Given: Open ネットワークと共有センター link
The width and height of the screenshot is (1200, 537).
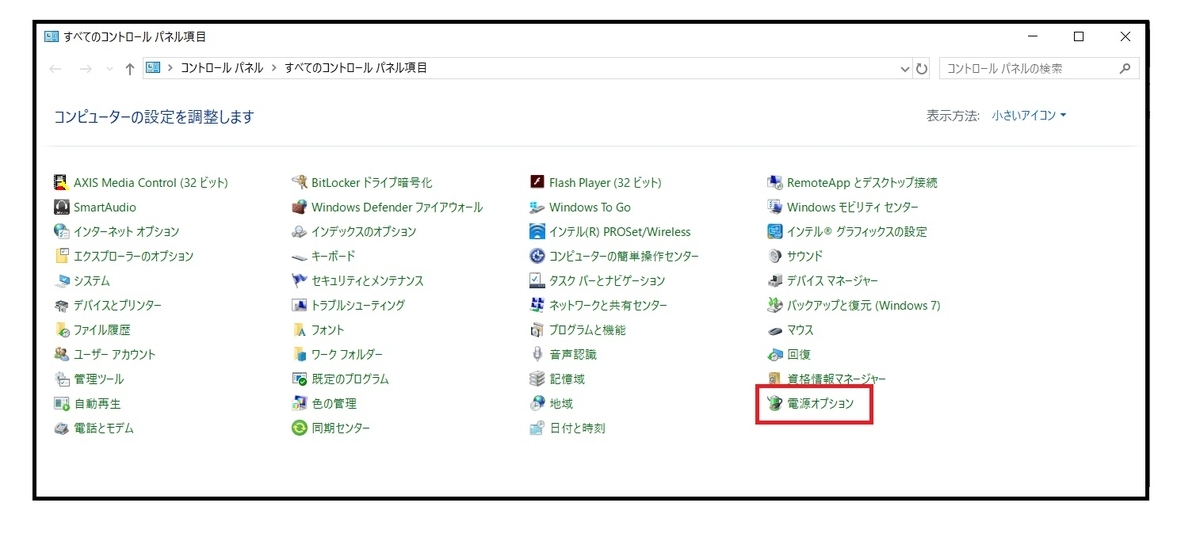Looking at the screenshot, I should point(608,305).
